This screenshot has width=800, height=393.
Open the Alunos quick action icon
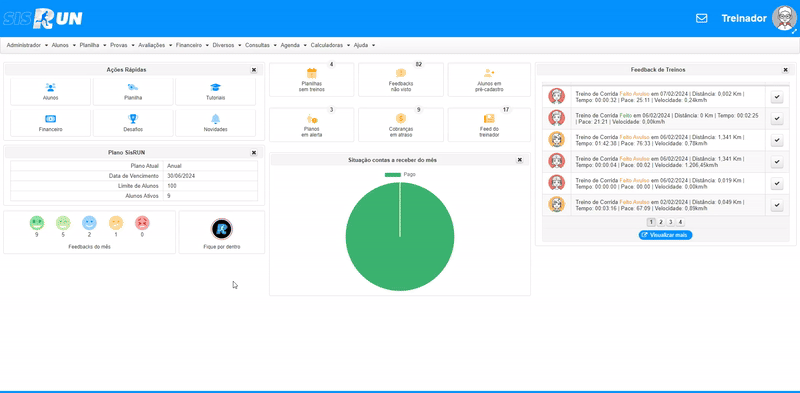pos(51,87)
